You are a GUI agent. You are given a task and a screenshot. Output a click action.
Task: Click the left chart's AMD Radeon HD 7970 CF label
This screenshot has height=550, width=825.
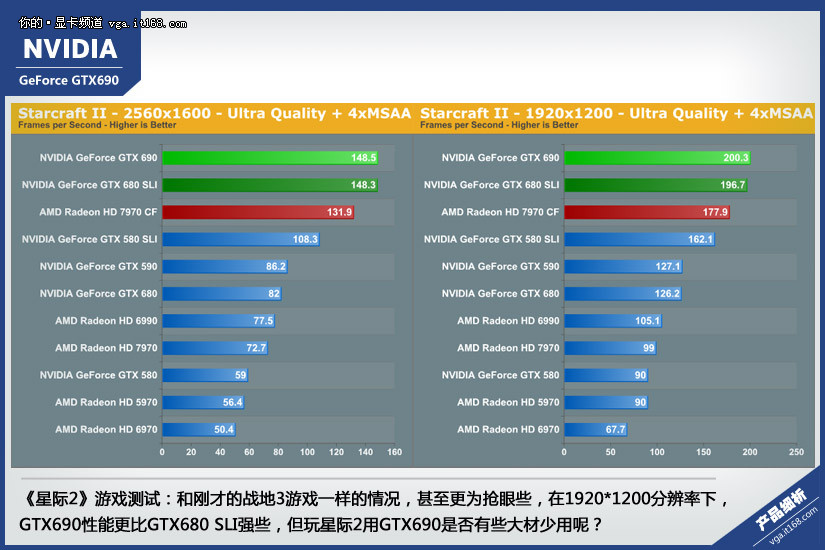[x=98, y=212]
